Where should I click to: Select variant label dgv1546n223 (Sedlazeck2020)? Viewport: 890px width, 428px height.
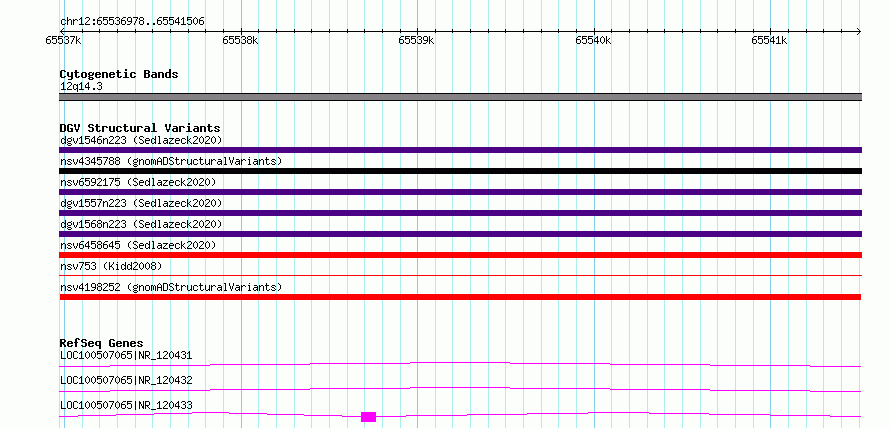click(x=141, y=140)
